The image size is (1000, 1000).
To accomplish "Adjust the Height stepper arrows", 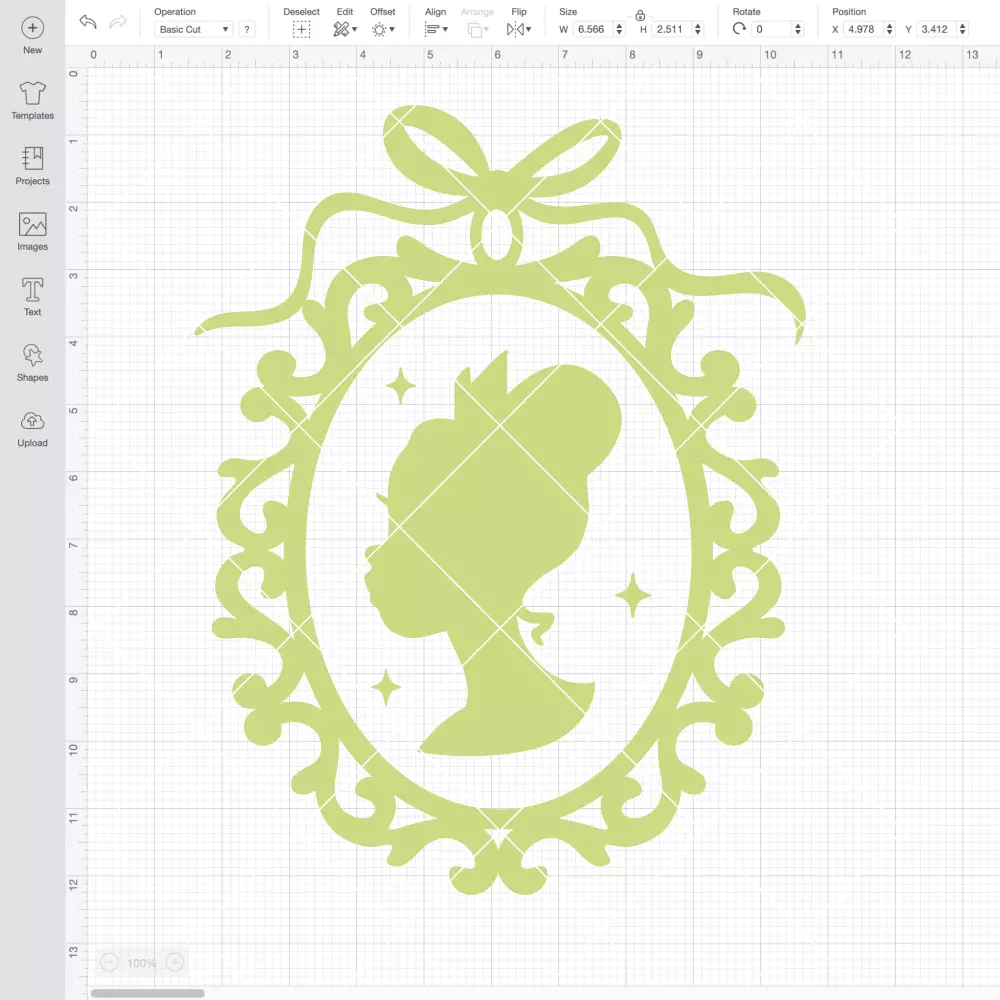I will (x=698, y=29).
